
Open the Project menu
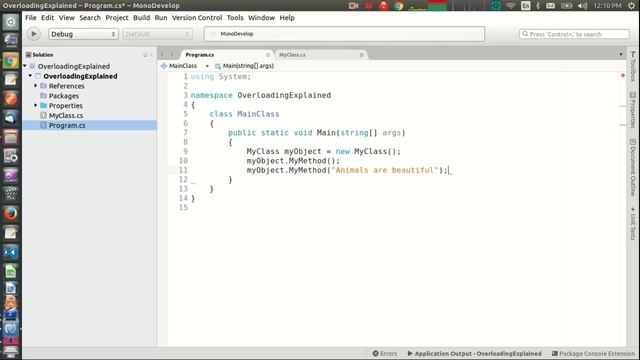[117, 18]
